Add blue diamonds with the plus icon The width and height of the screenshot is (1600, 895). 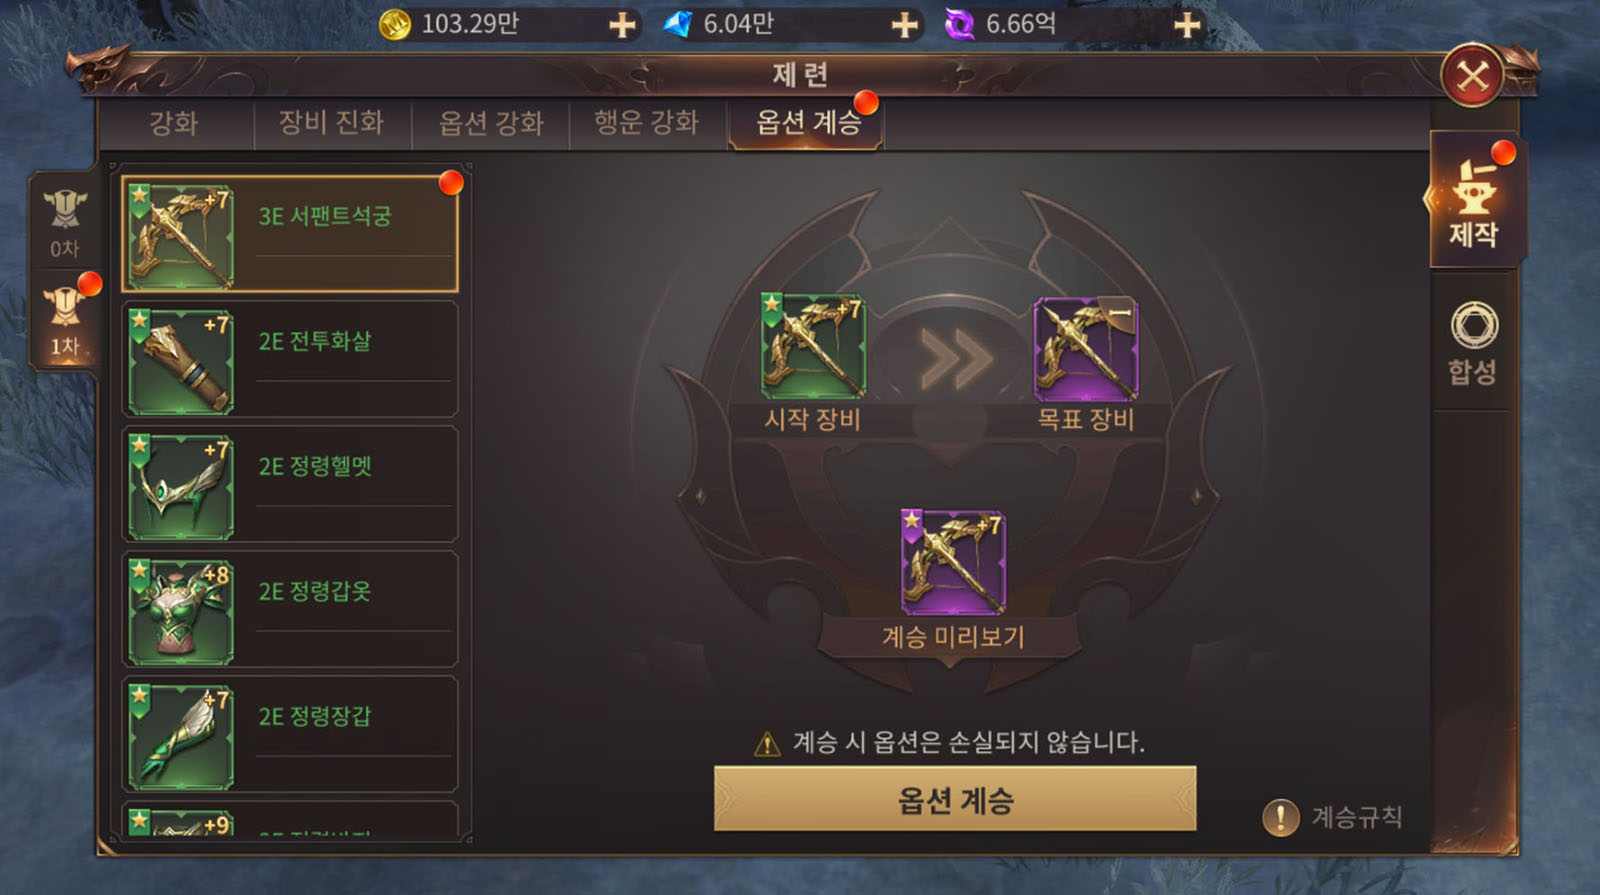904,25
